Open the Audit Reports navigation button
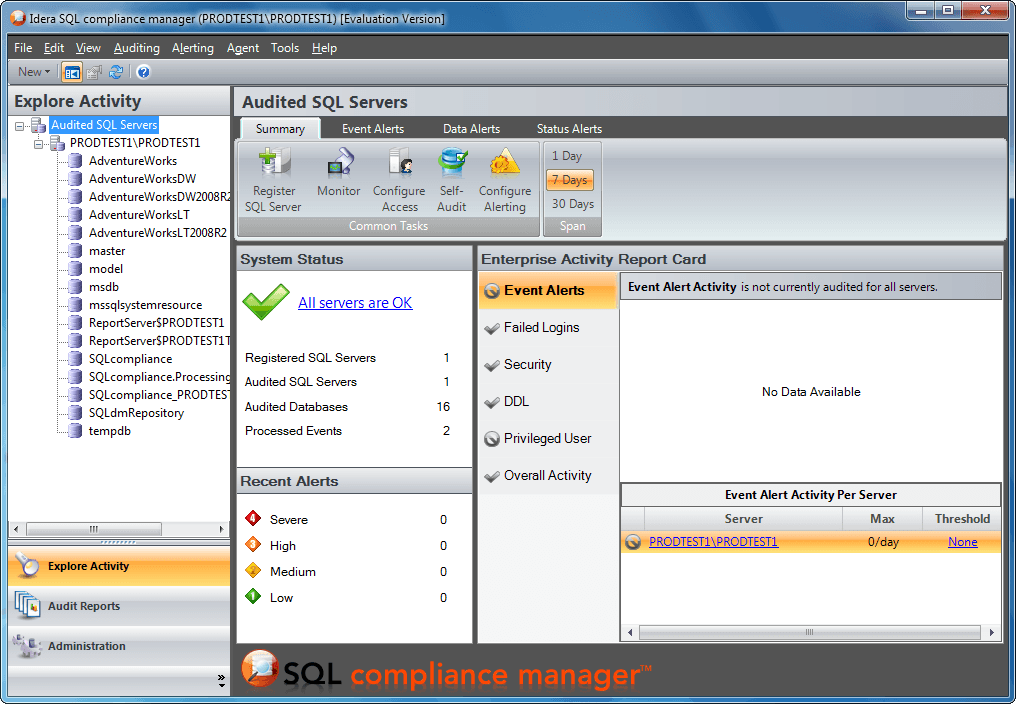The width and height of the screenshot is (1016, 704). [119, 606]
